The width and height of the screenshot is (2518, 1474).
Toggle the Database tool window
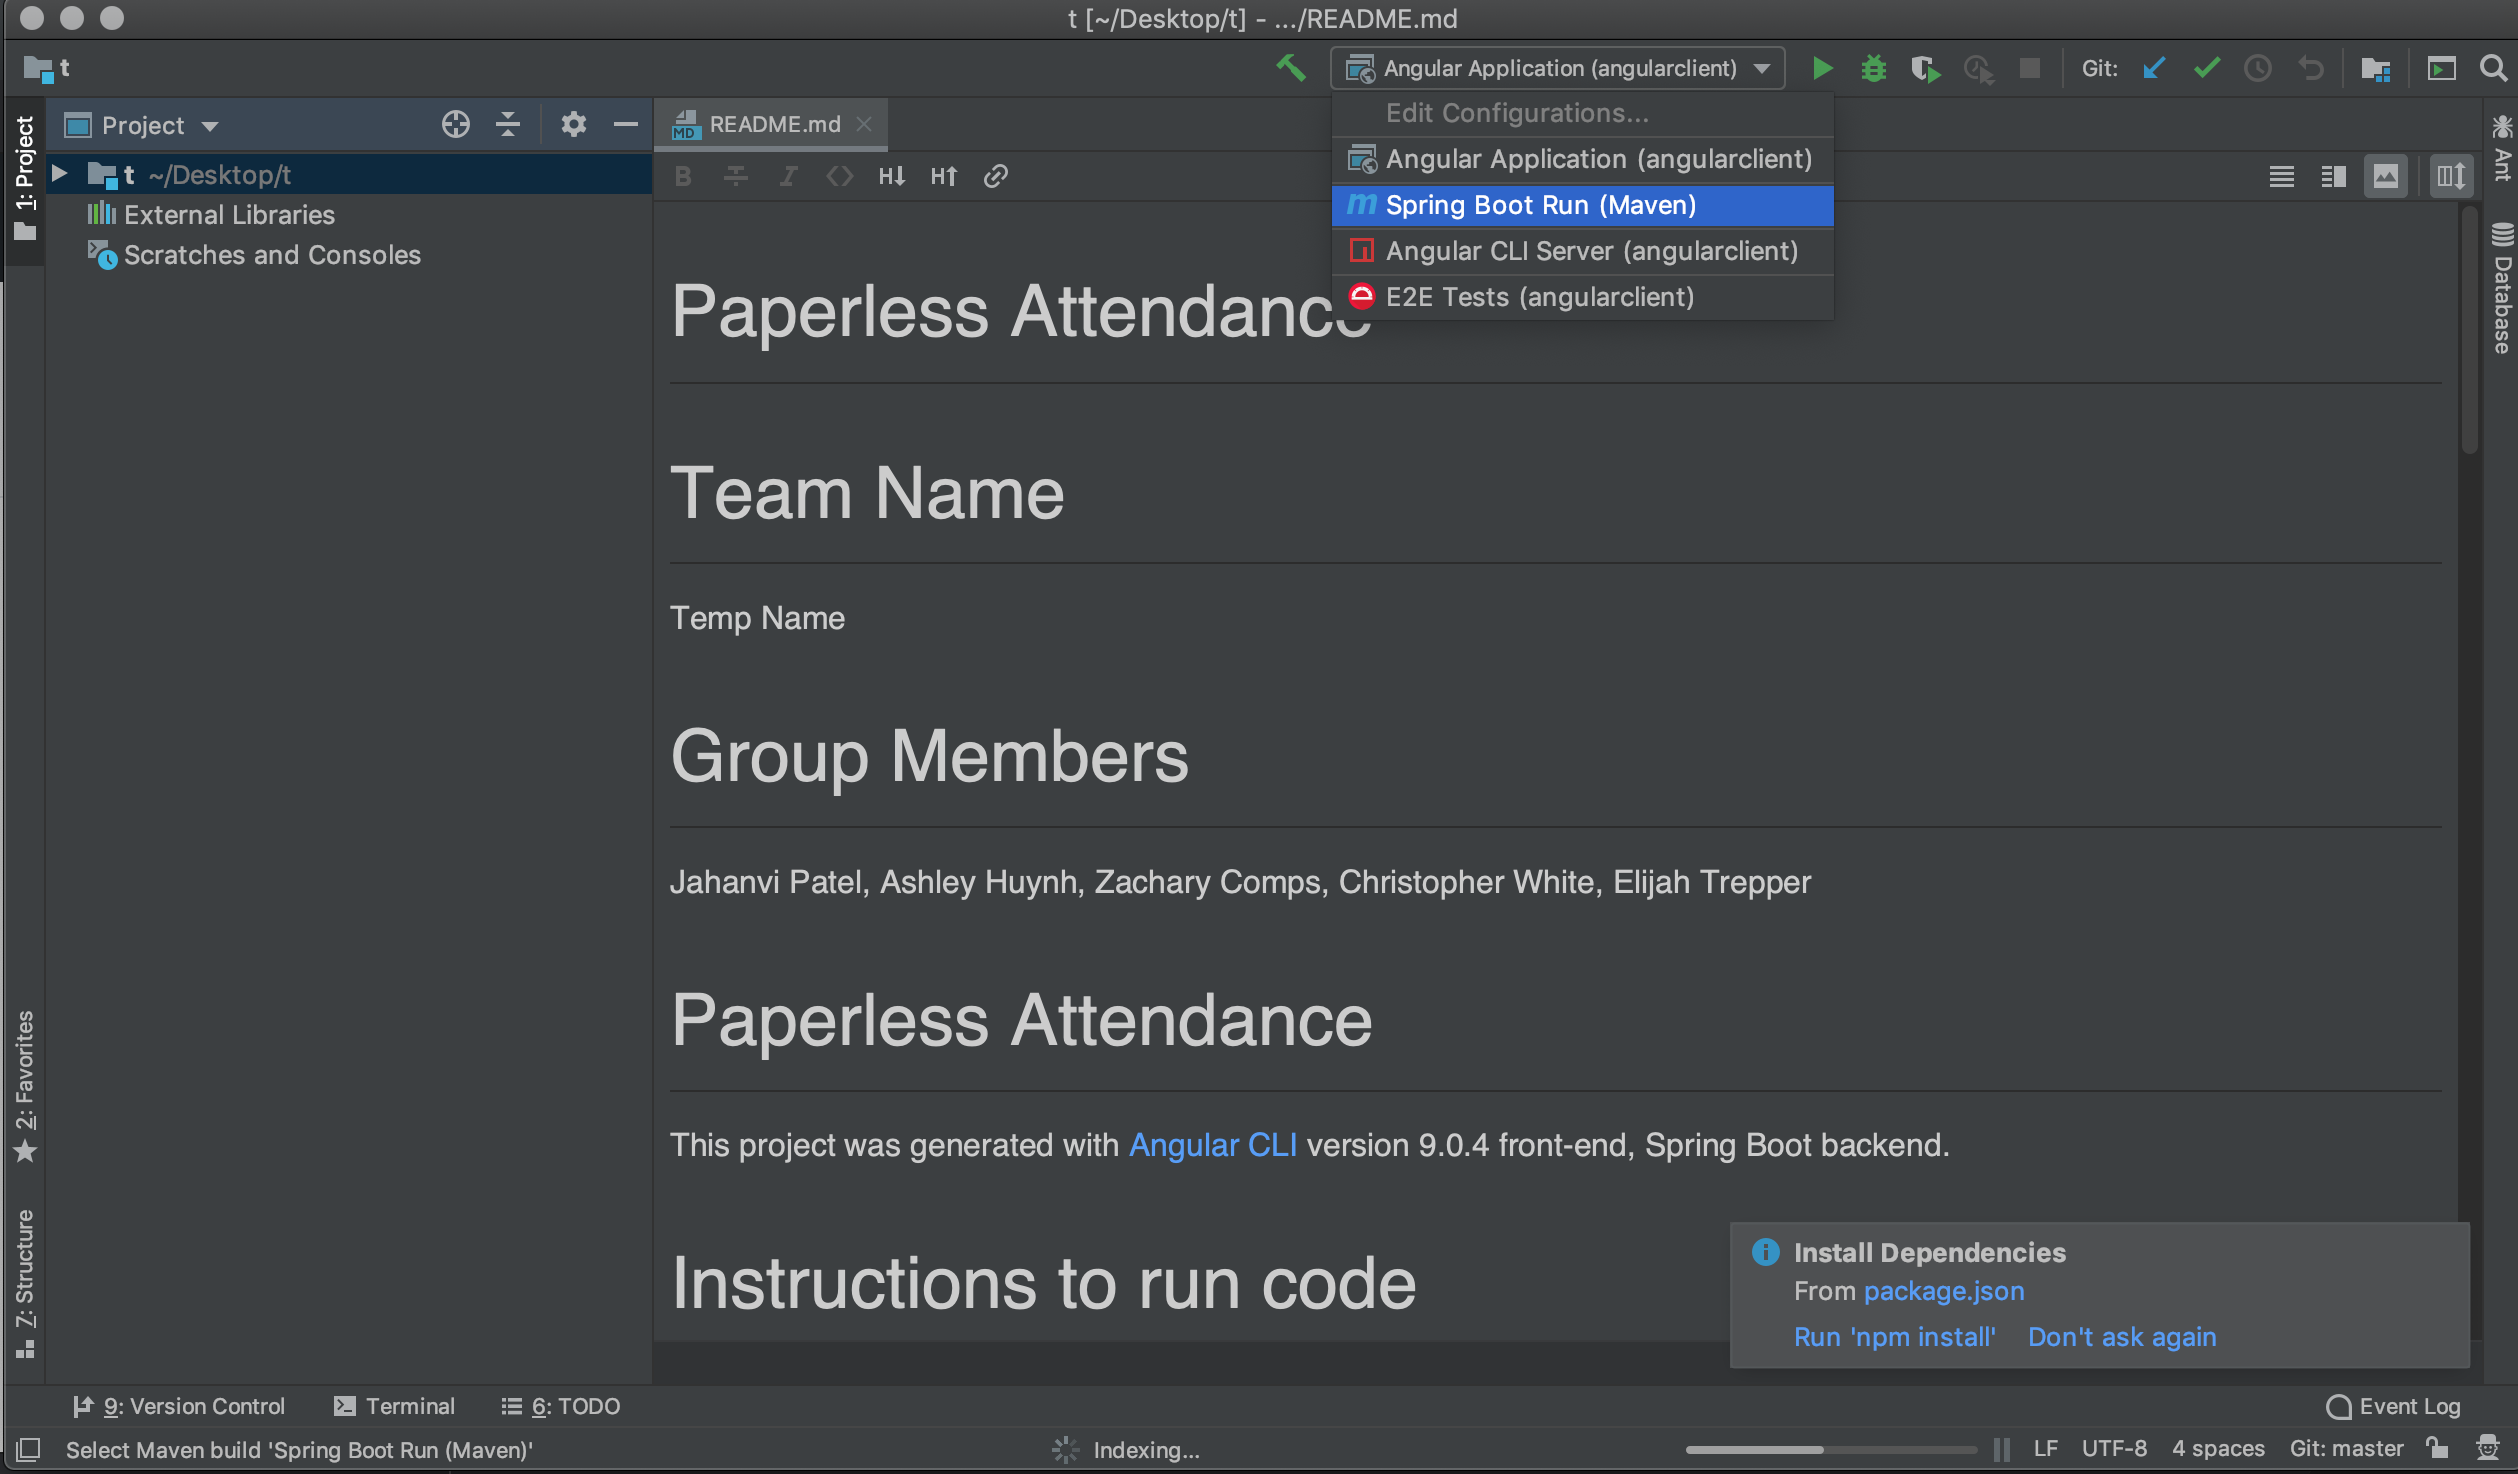pyautogui.click(x=2502, y=288)
